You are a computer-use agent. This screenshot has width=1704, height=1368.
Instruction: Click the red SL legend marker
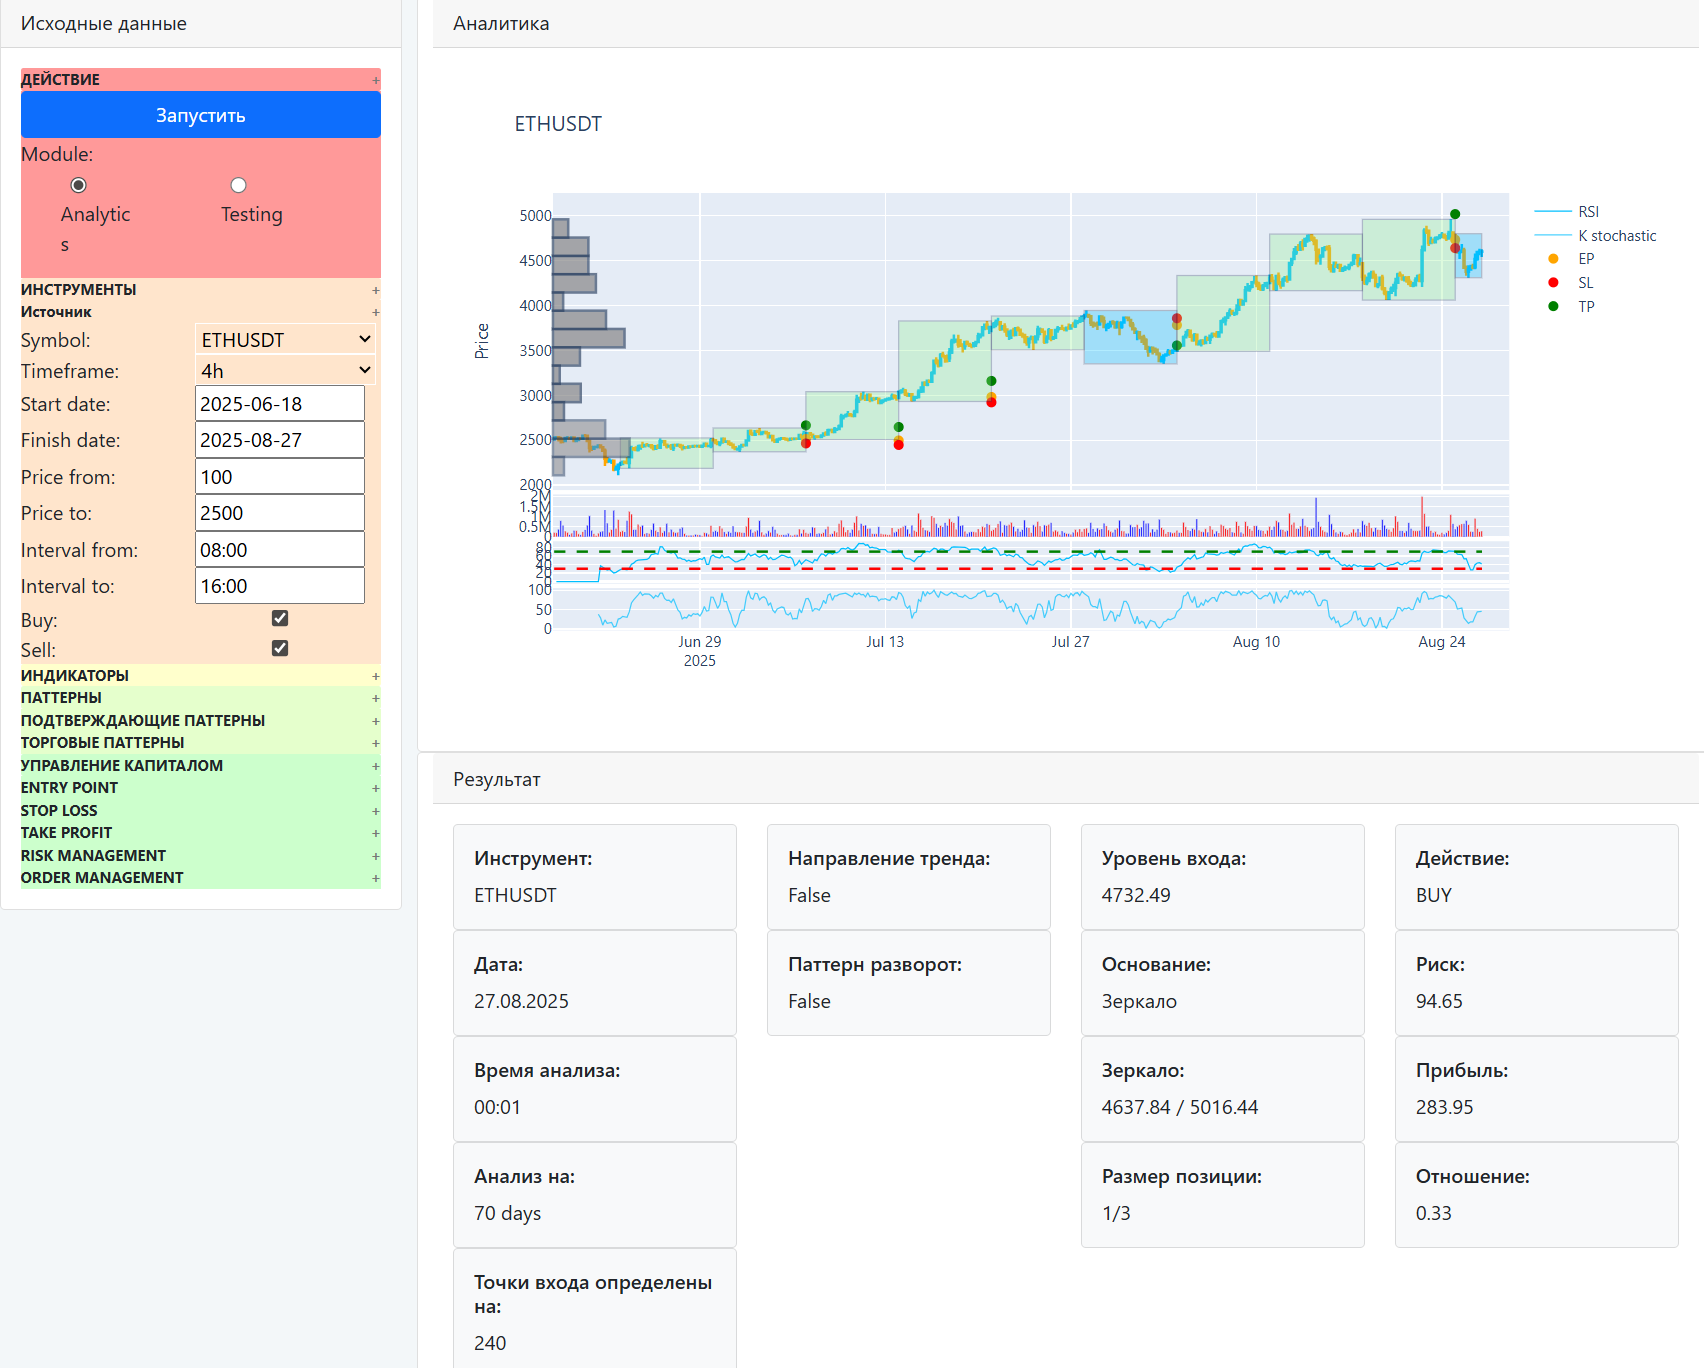[1553, 283]
